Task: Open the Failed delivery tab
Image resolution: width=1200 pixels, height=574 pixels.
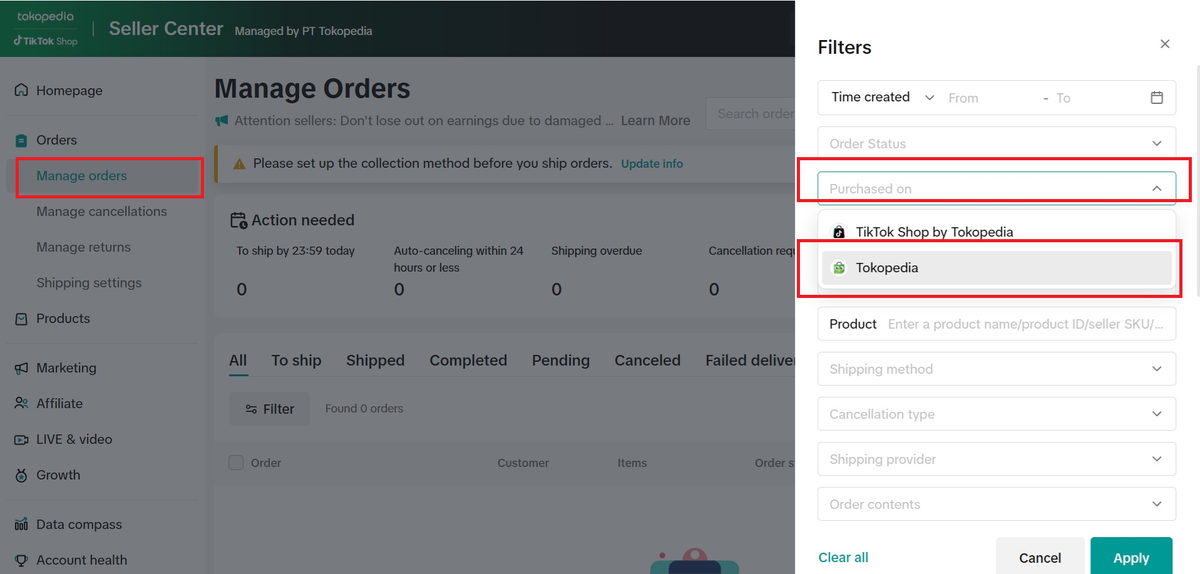Action: (x=751, y=361)
